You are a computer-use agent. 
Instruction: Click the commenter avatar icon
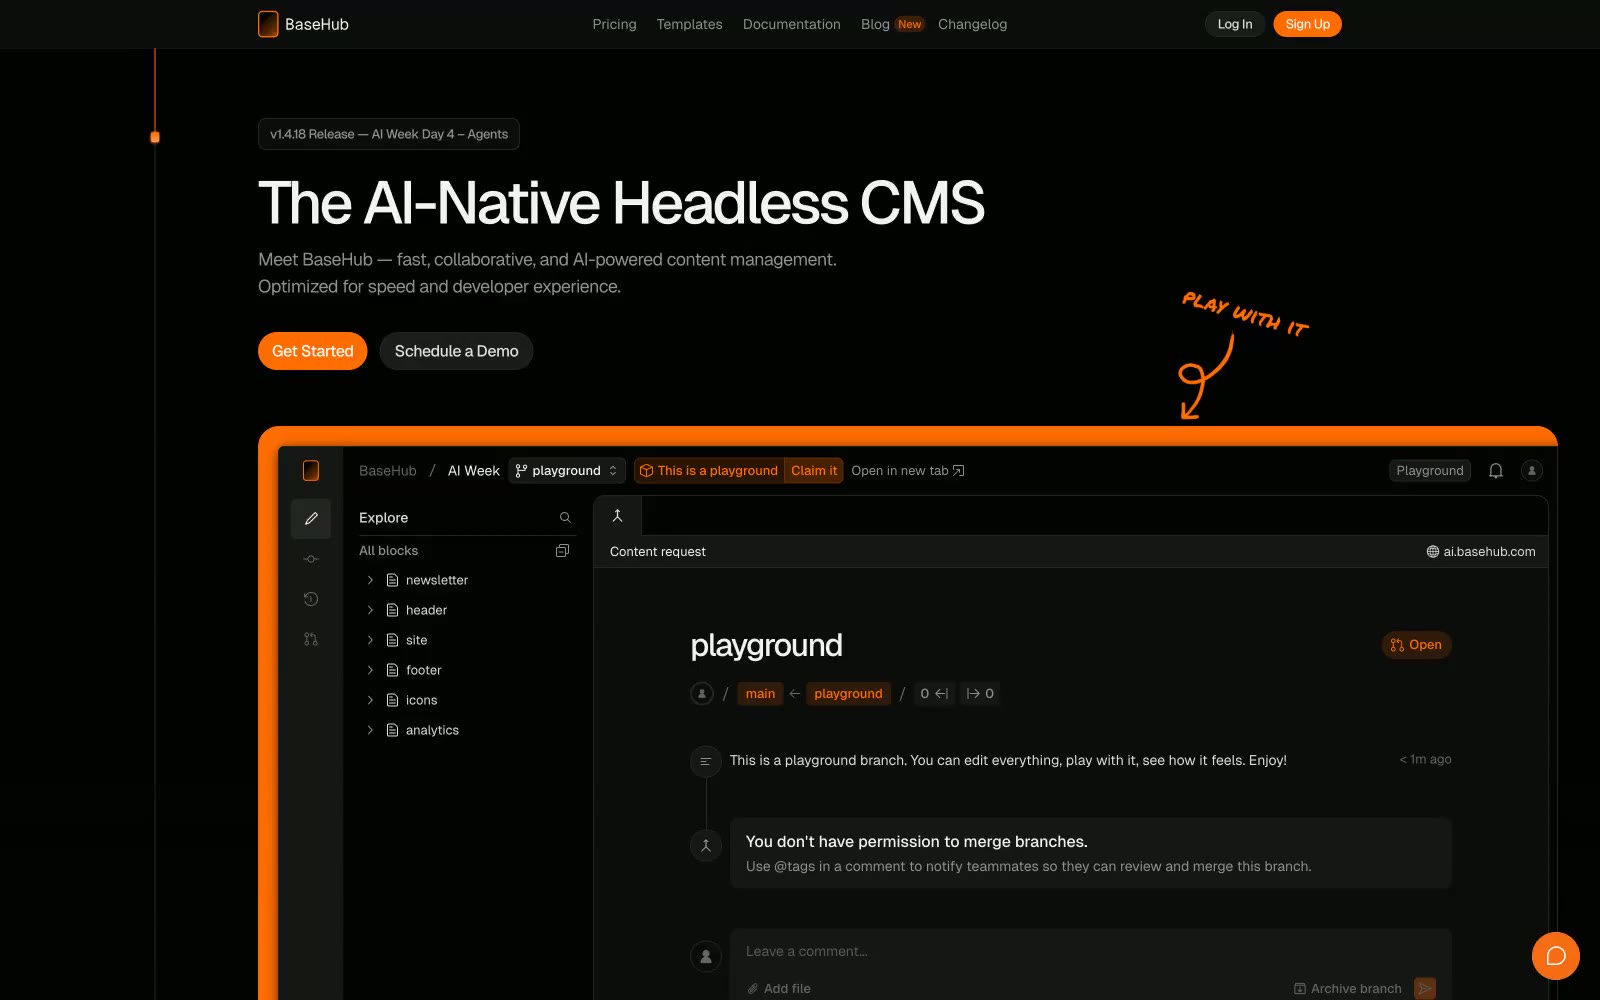(x=706, y=956)
